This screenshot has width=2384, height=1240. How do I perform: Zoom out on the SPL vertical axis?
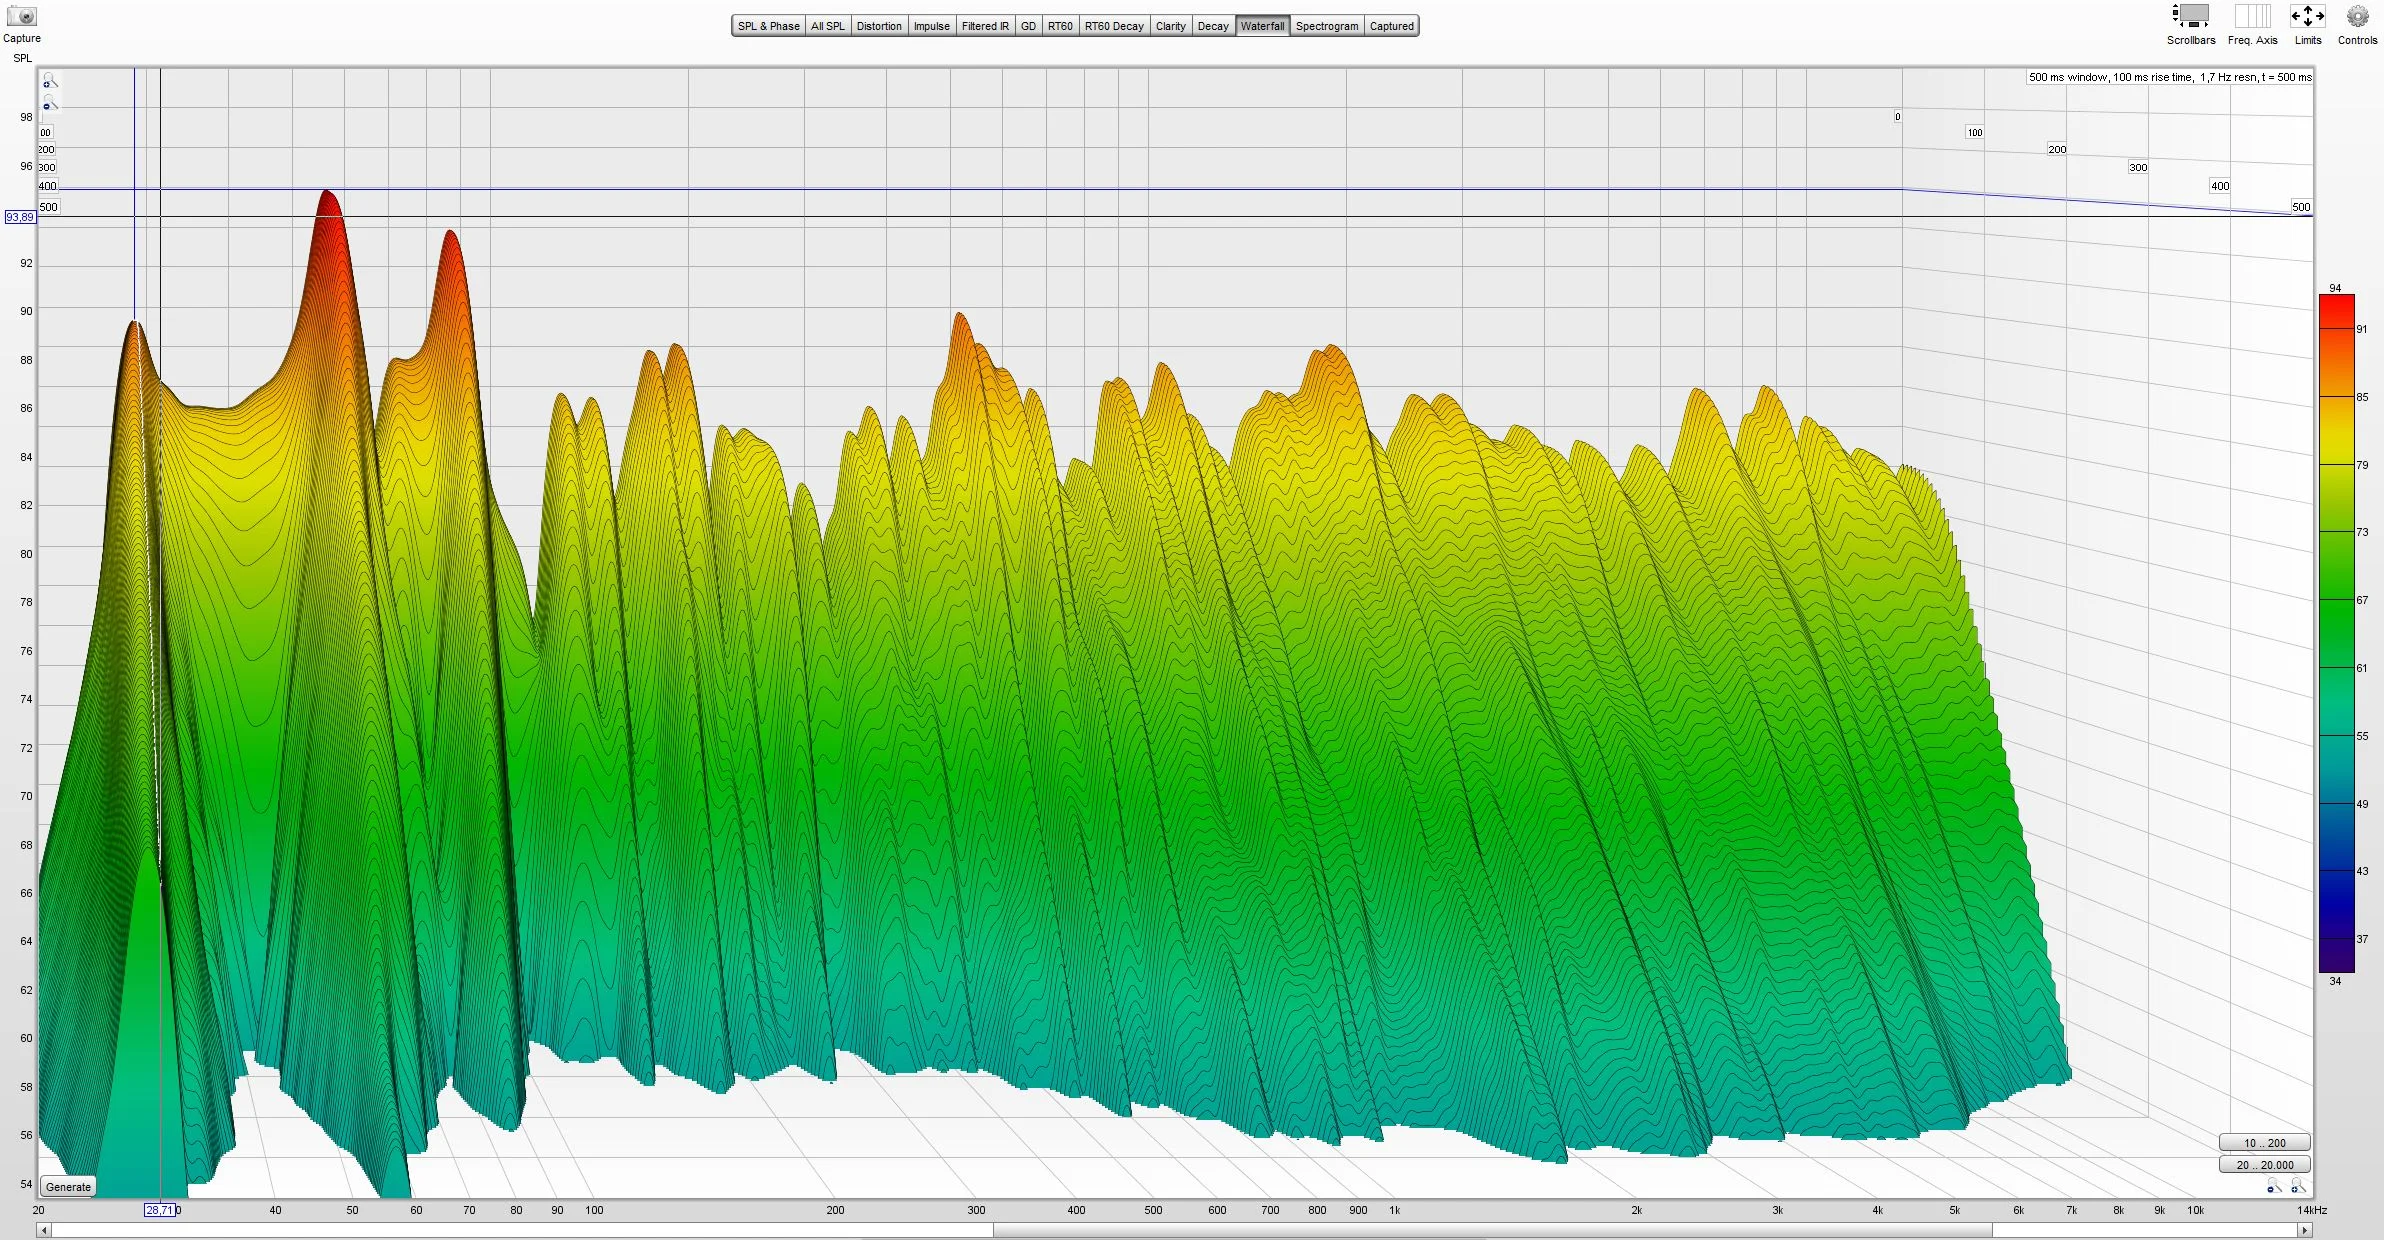click(x=49, y=104)
